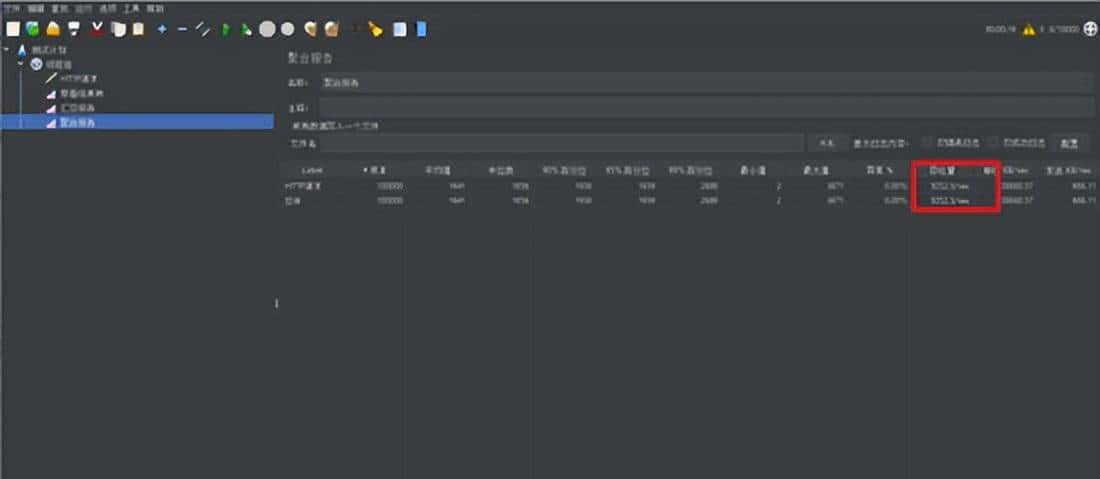The height and width of the screenshot is (479, 1100).
Task: Click the blue minus Collapse All icon
Action: (182, 29)
